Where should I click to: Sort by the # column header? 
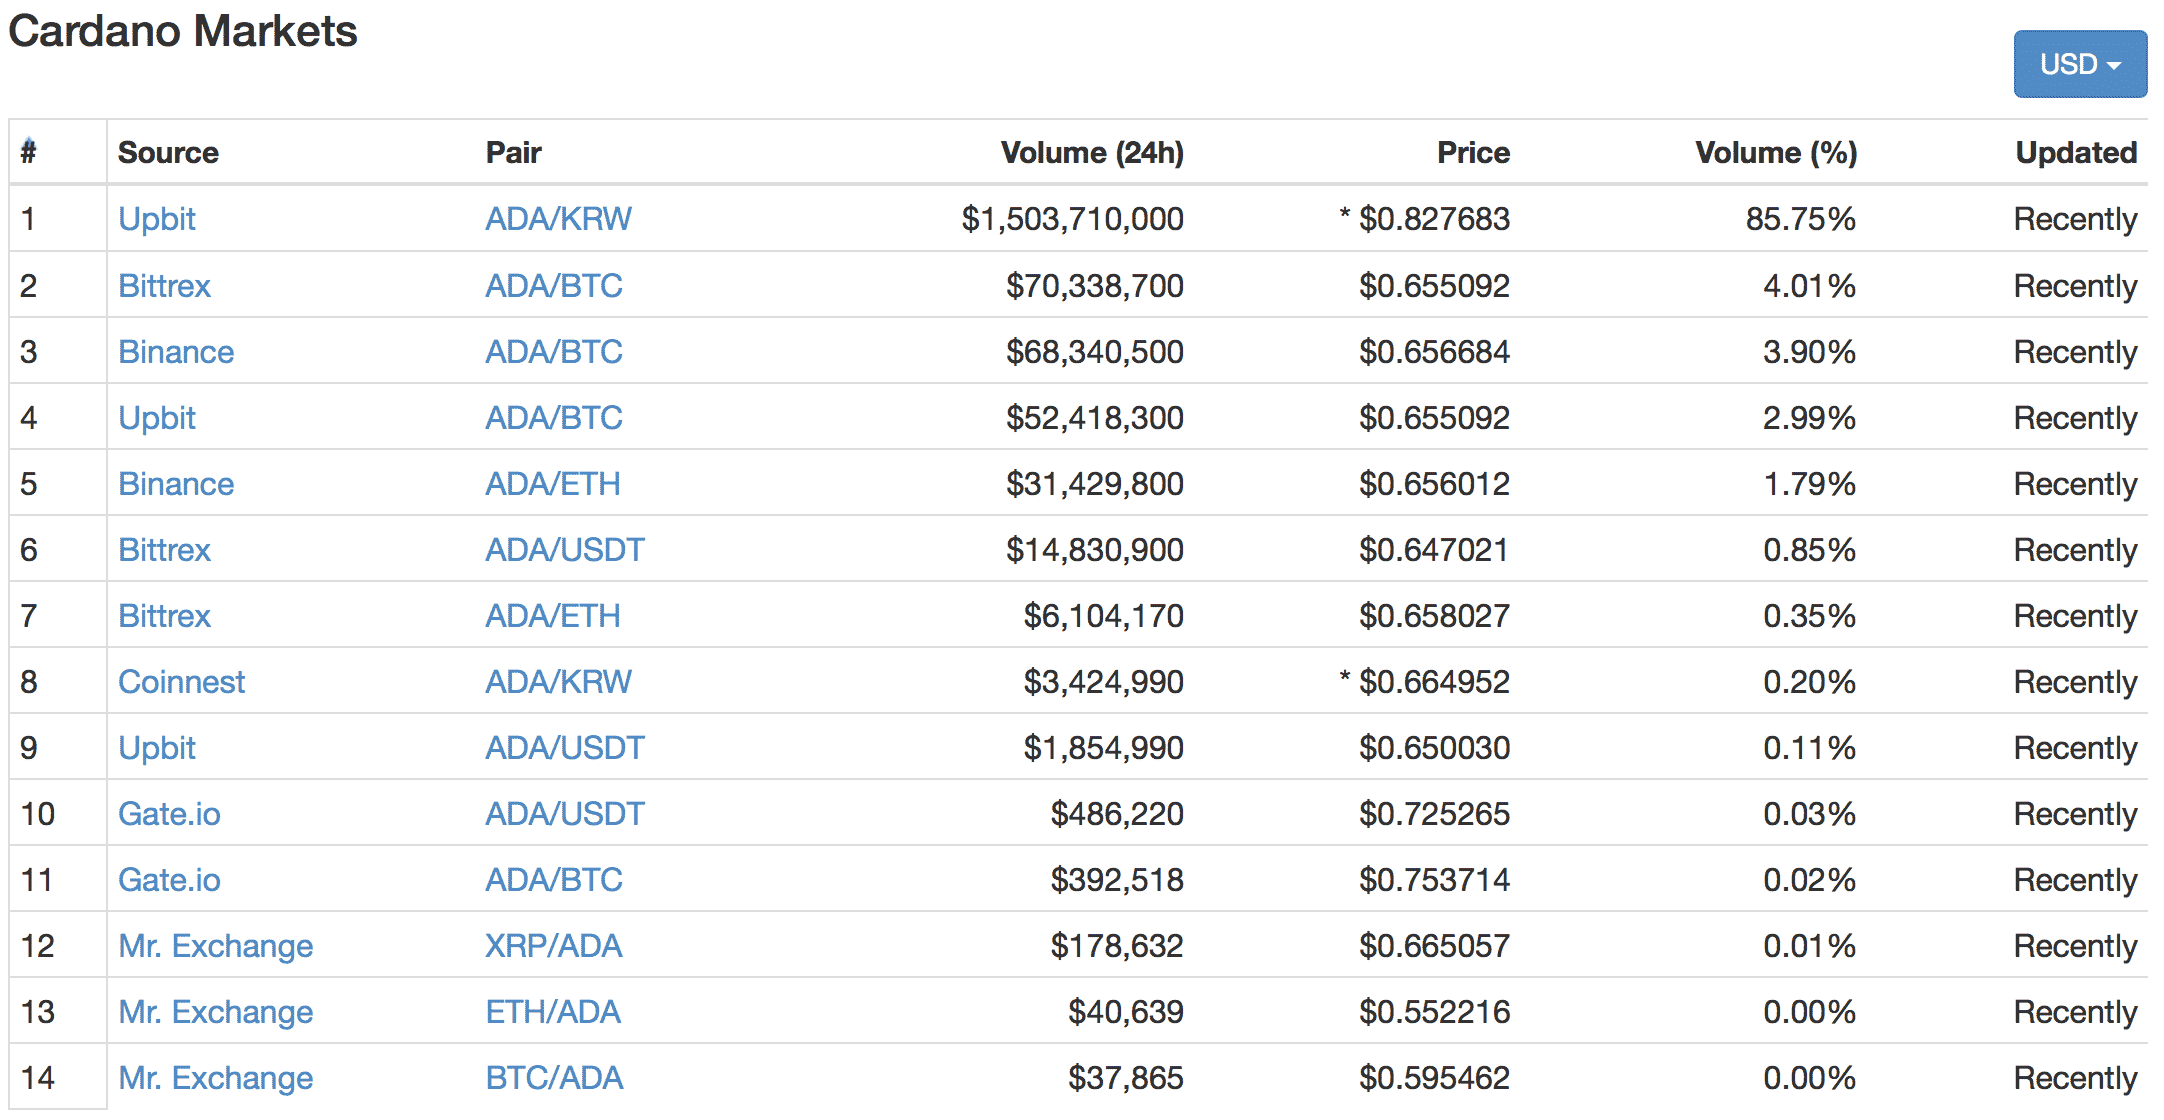point(29,152)
